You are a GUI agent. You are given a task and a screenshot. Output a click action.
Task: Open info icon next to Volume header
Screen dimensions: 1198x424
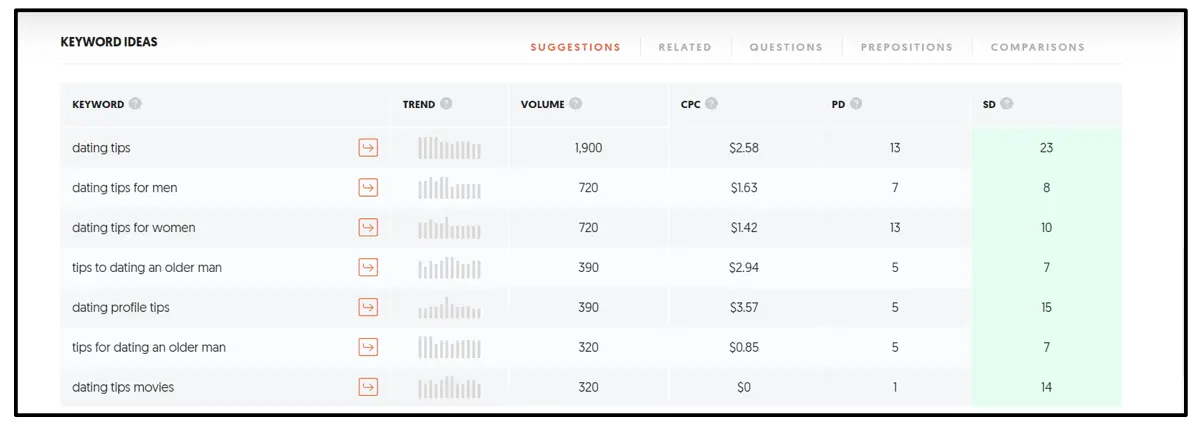tap(576, 104)
